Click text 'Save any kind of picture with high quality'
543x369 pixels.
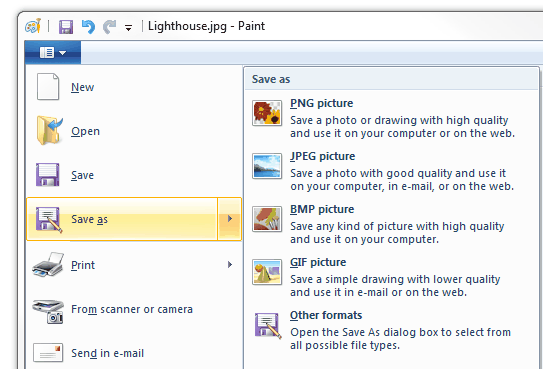pyautogui.click(x=397, y=226)
